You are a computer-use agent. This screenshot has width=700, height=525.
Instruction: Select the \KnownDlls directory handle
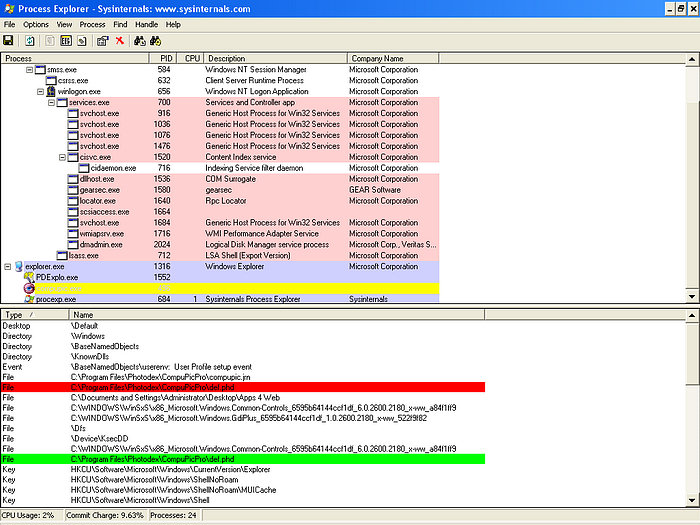[x=243, y=357]
